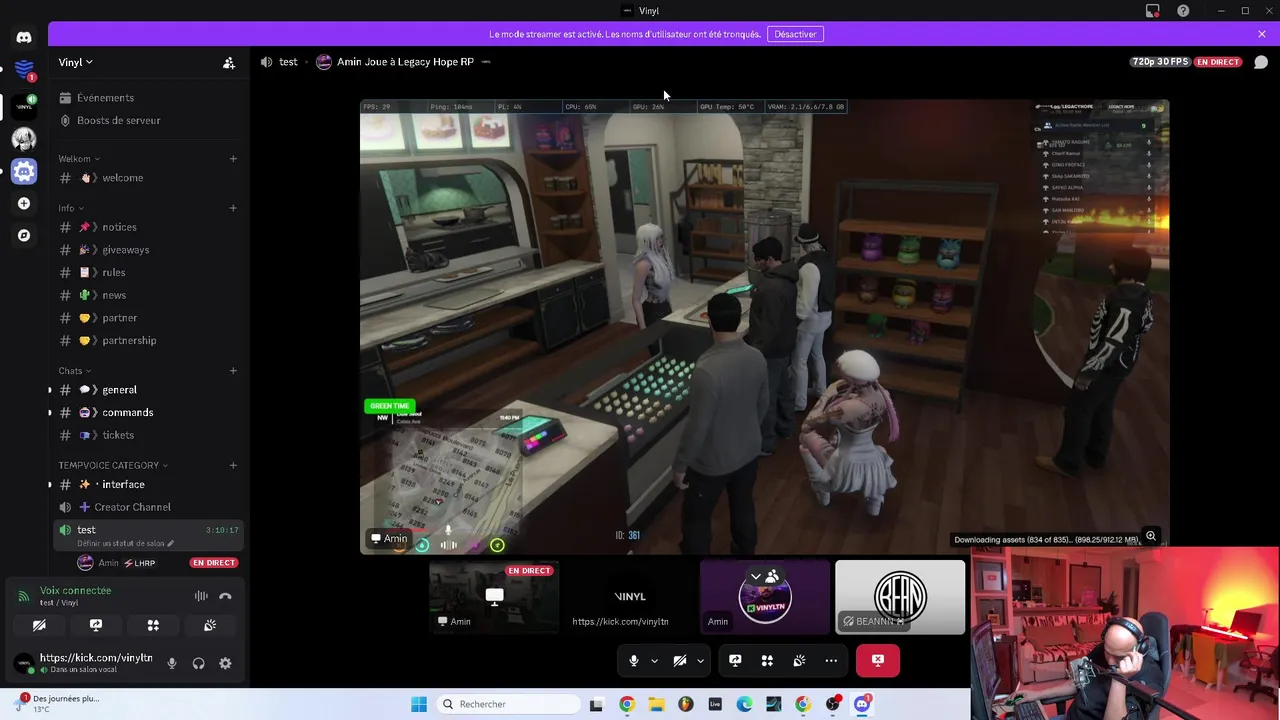Viewport: 1280px width, 720px height.
Task: Collapse the Info category
Action: tap(70, 208)
